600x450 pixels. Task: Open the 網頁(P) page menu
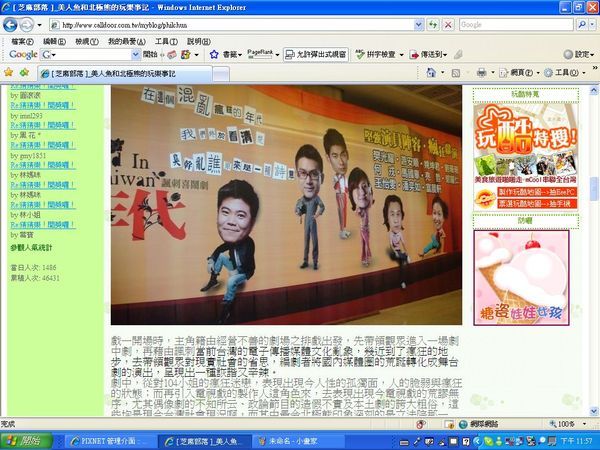point(519,72)
